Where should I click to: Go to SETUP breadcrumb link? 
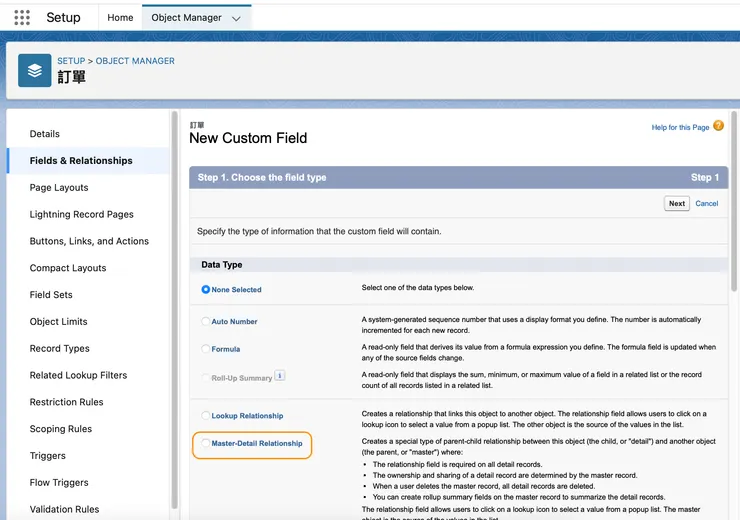[71, 61]
